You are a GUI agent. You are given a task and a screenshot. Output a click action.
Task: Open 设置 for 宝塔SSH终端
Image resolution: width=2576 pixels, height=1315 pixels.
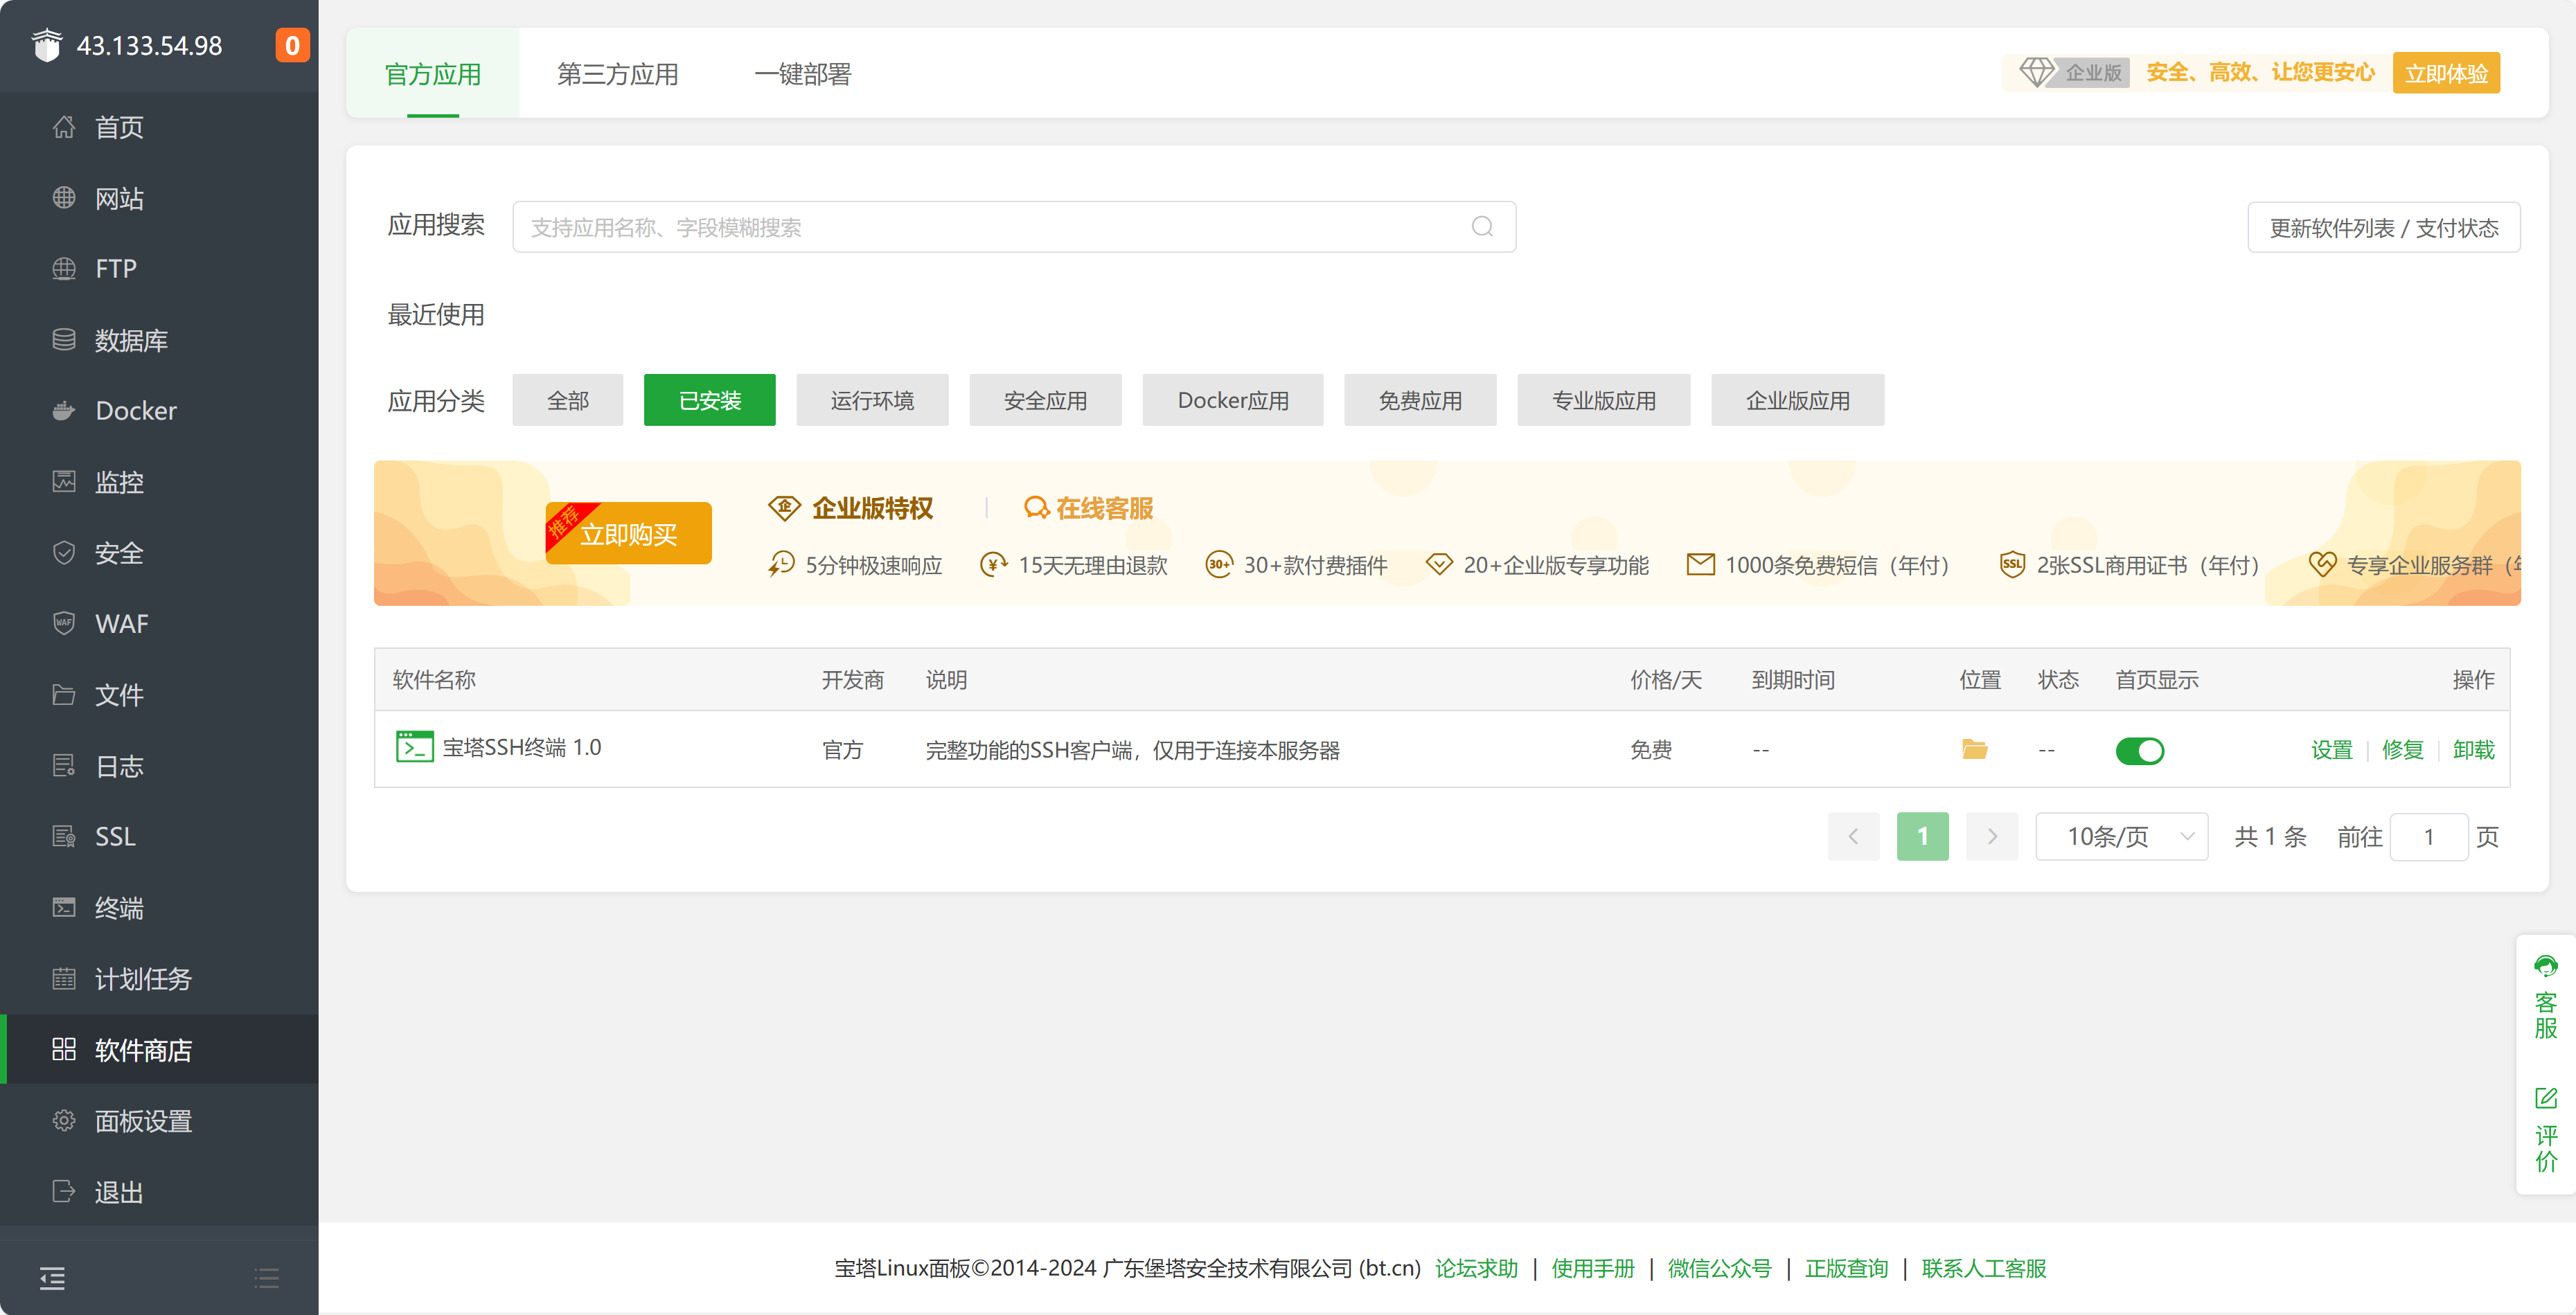tap(2332, 750)
